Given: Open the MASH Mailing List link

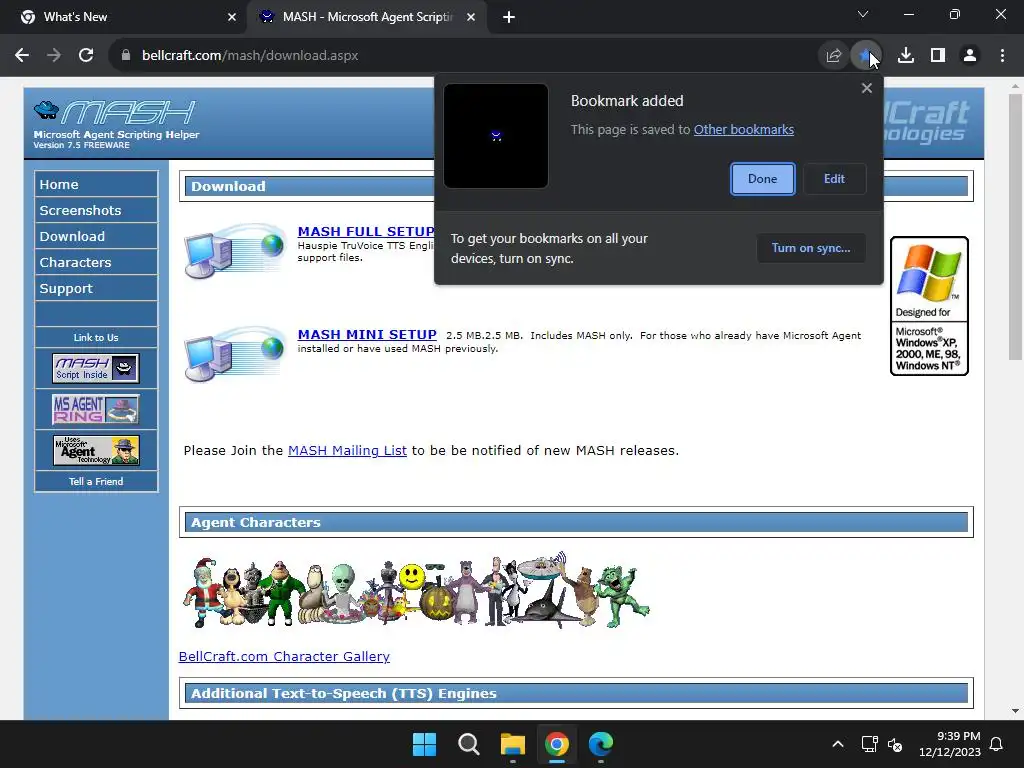Looking at the screenshot, I should [347, 451].
